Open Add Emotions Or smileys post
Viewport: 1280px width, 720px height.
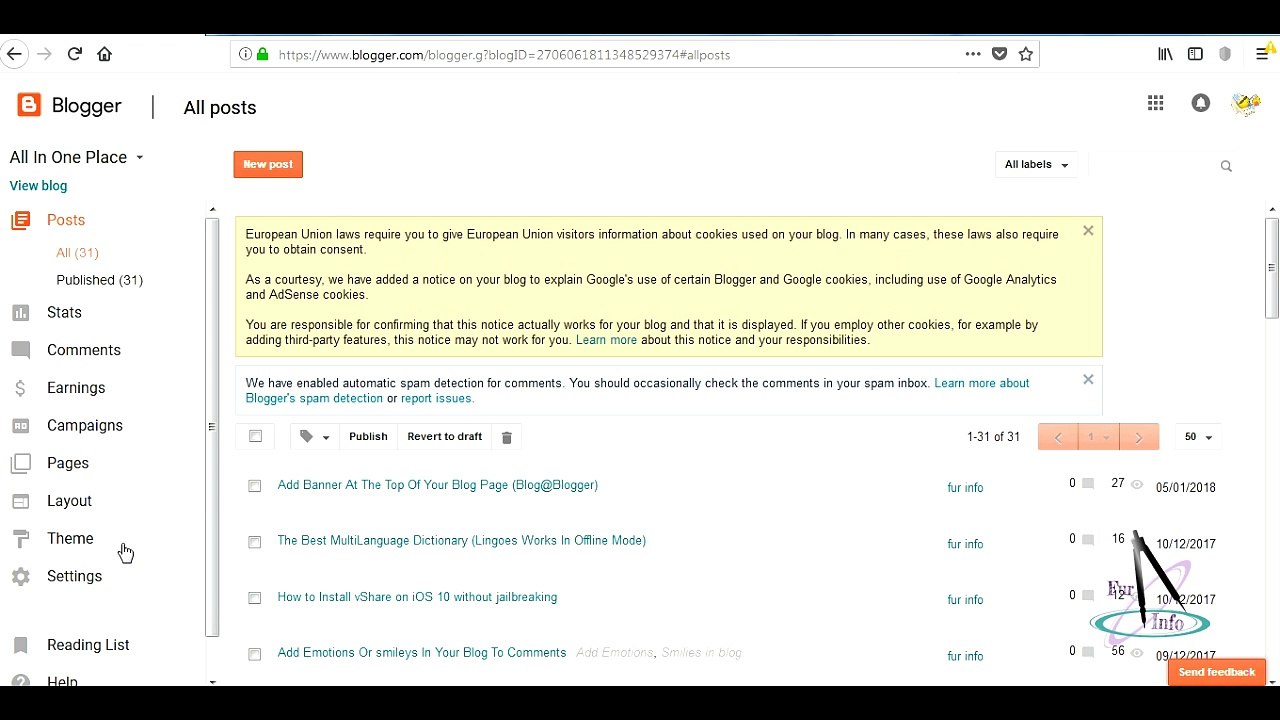[422, 653]
